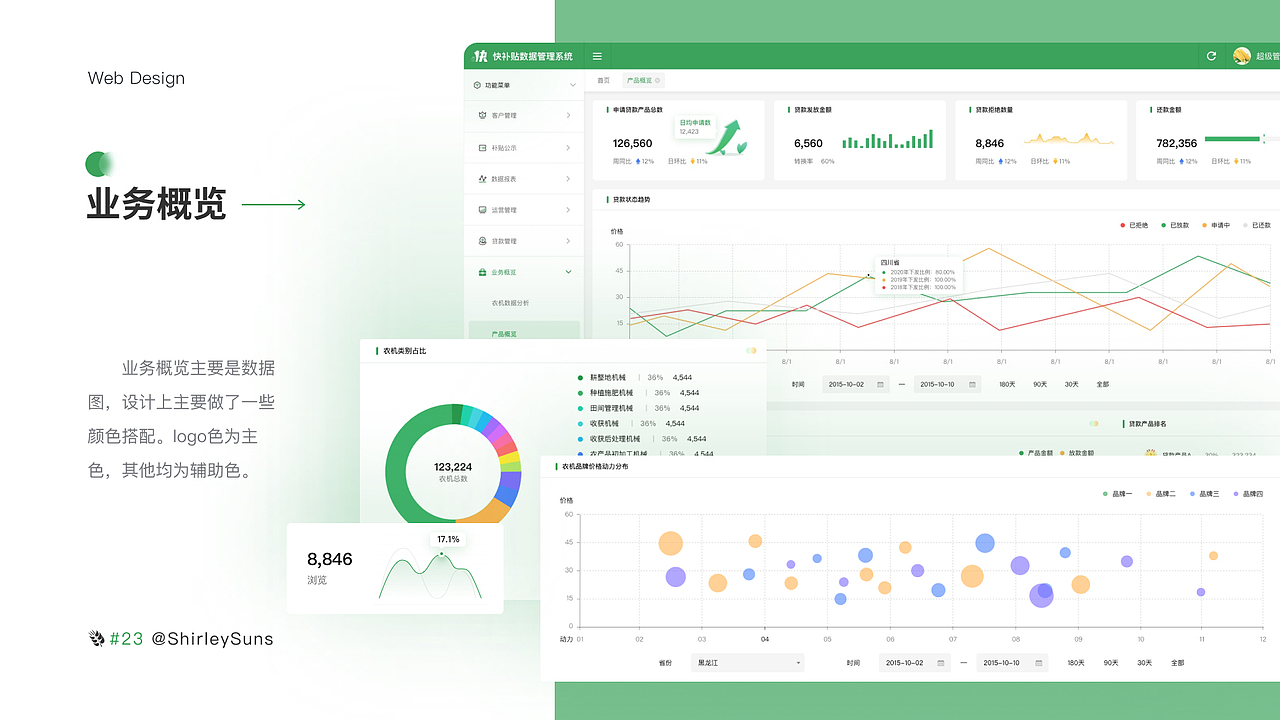
Task: Click the refresh icon in green header
Action: pyautogui.click(x=1212, y=56)
